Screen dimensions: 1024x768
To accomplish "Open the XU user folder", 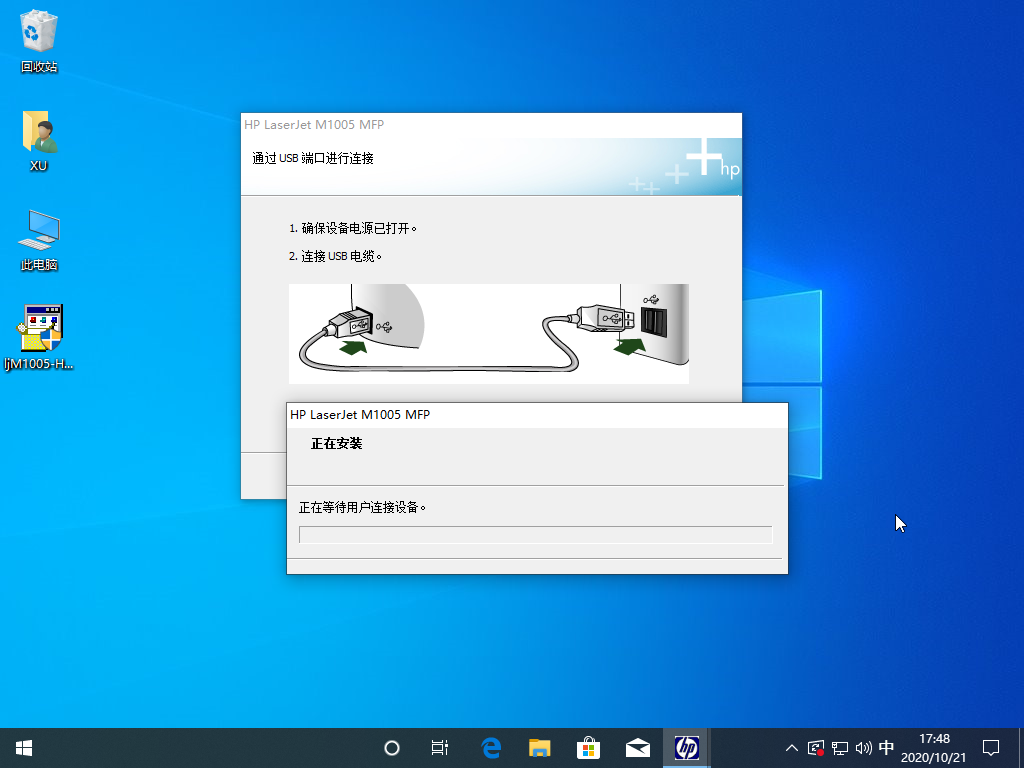I will click(38, 135).
